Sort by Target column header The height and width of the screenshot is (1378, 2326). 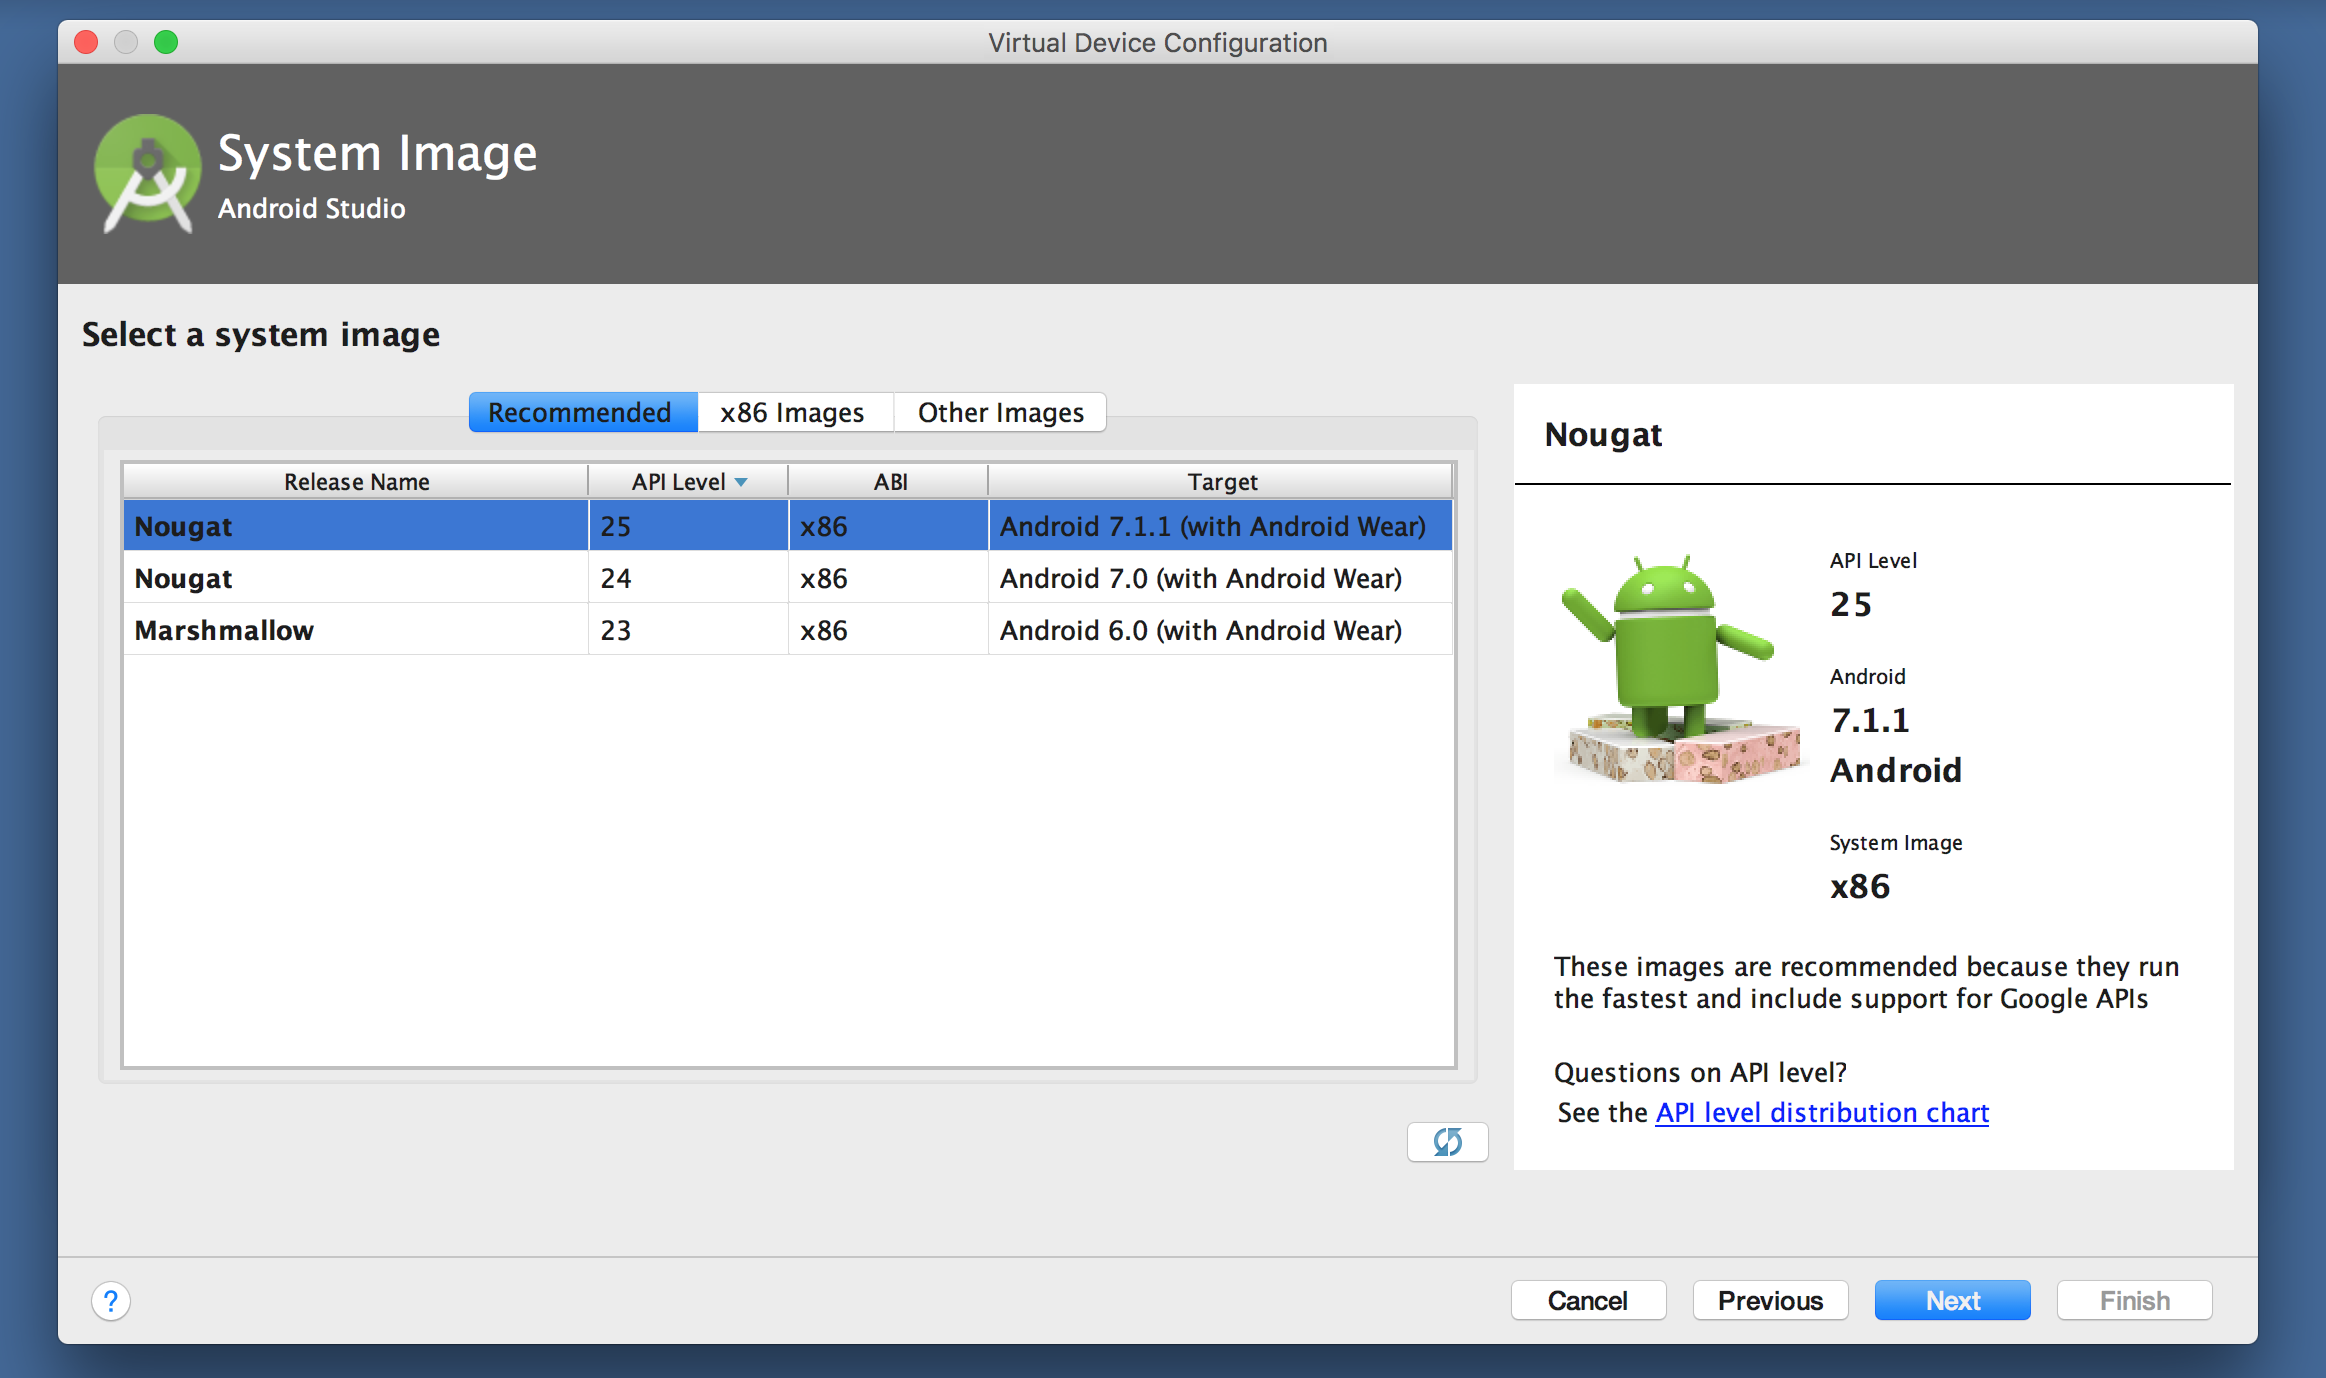tap(1221, 482)
